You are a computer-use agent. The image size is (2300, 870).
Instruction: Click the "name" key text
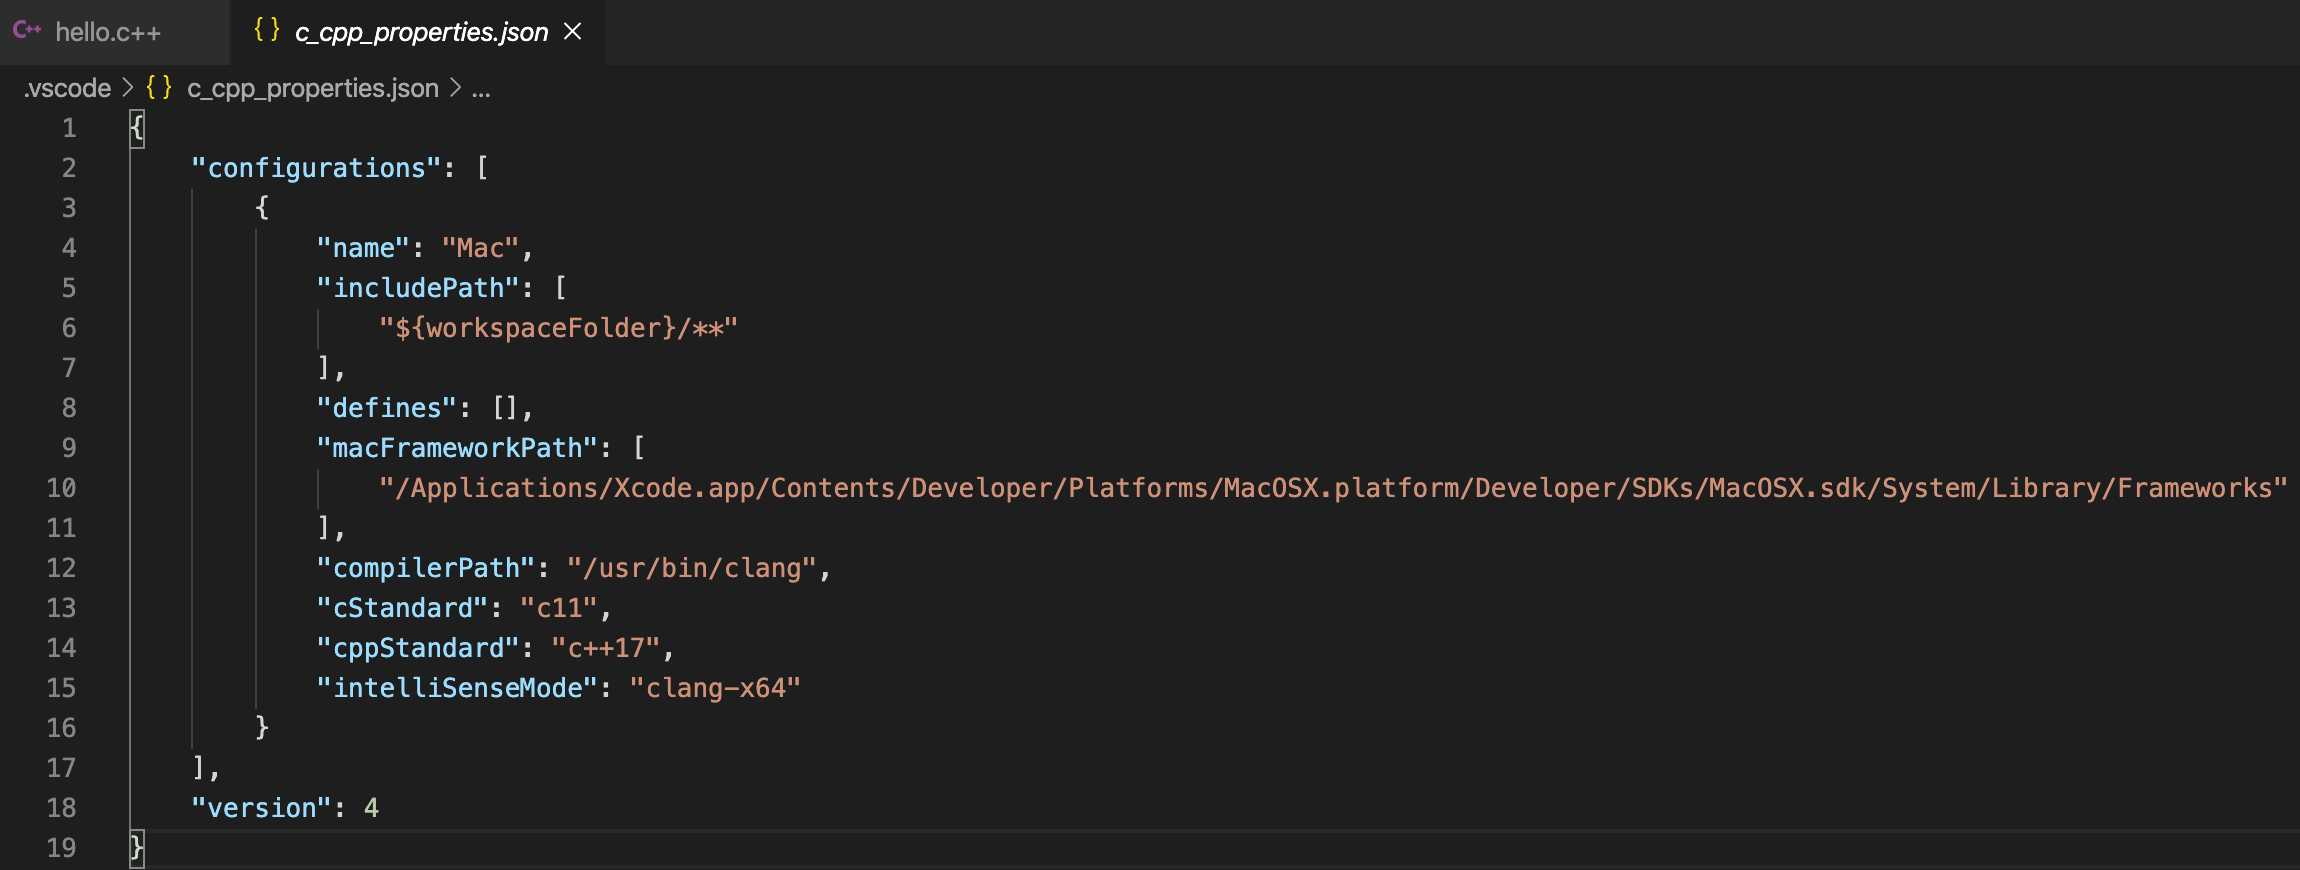click(363, 248)
